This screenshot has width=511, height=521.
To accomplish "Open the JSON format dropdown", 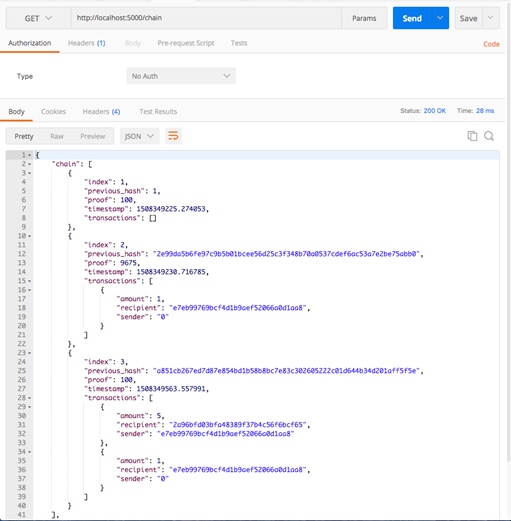I will coord(139,136).
